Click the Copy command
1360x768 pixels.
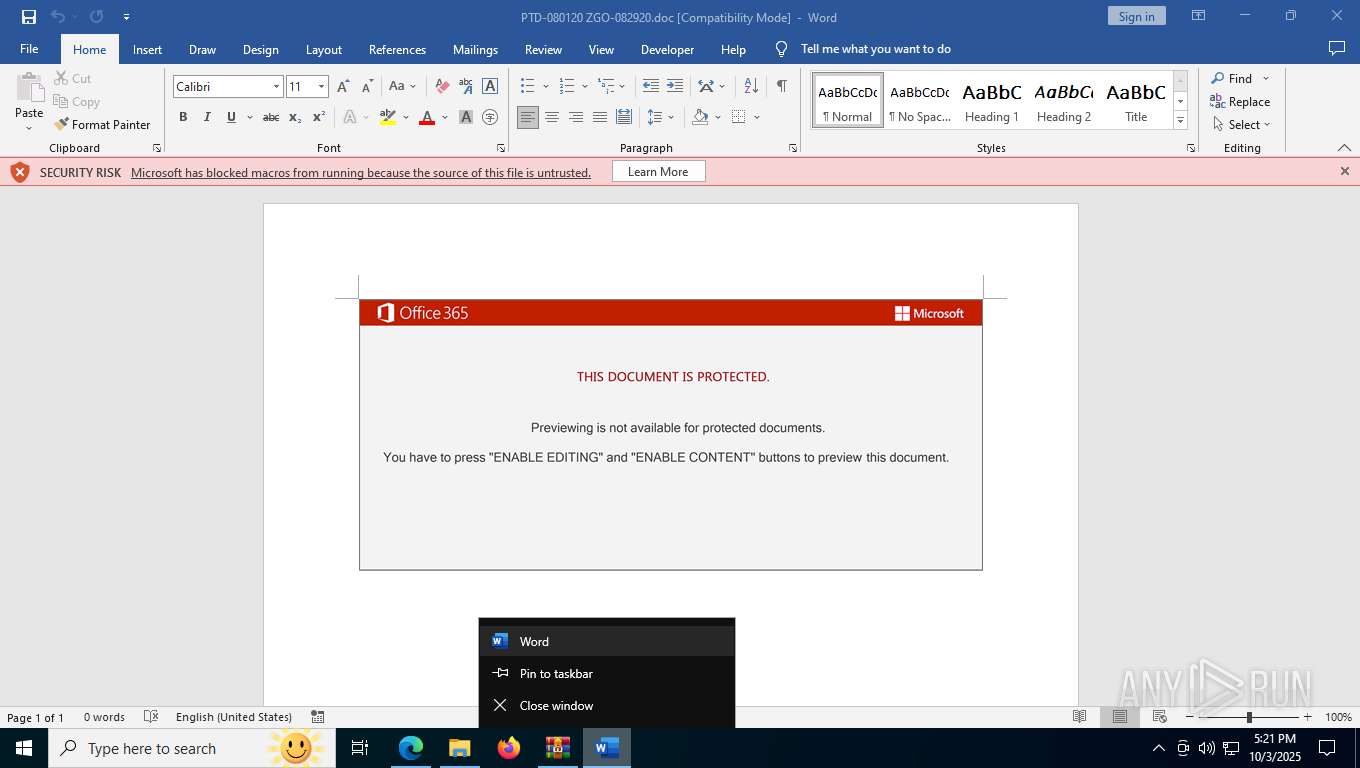click(76, 101)
